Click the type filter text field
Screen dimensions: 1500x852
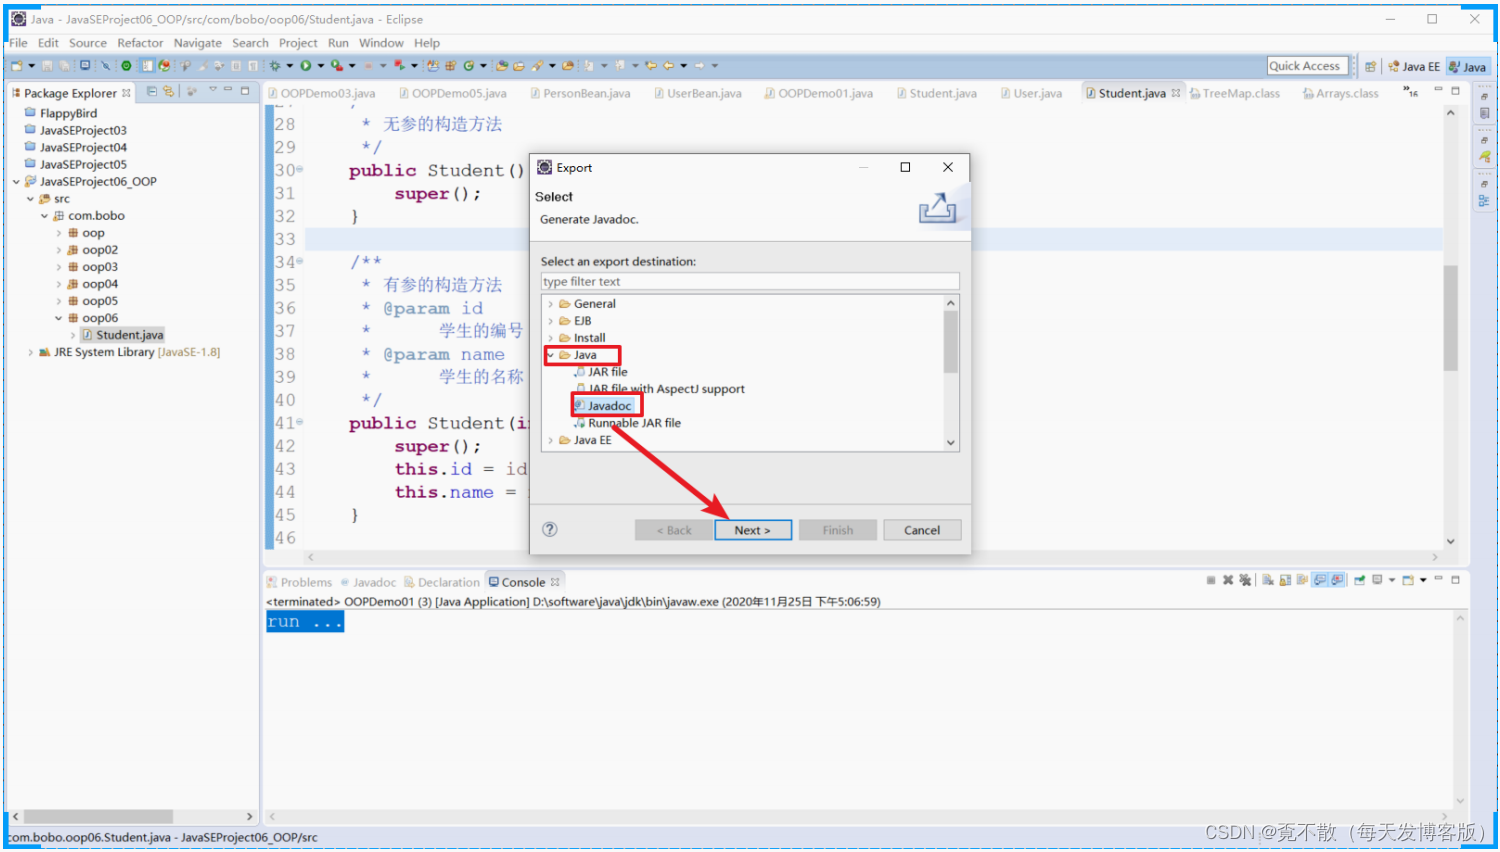click(x=750, y=281)
